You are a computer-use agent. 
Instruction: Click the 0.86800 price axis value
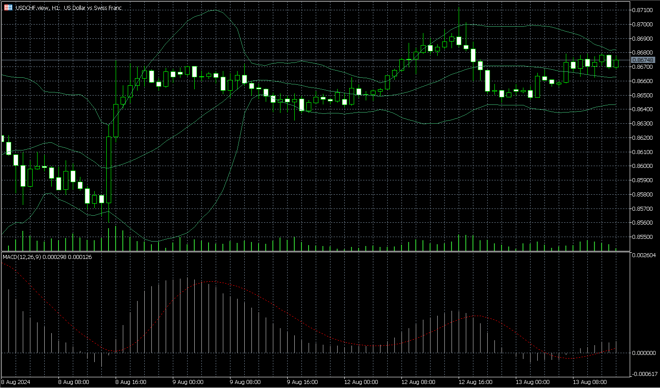click(643, 53)
